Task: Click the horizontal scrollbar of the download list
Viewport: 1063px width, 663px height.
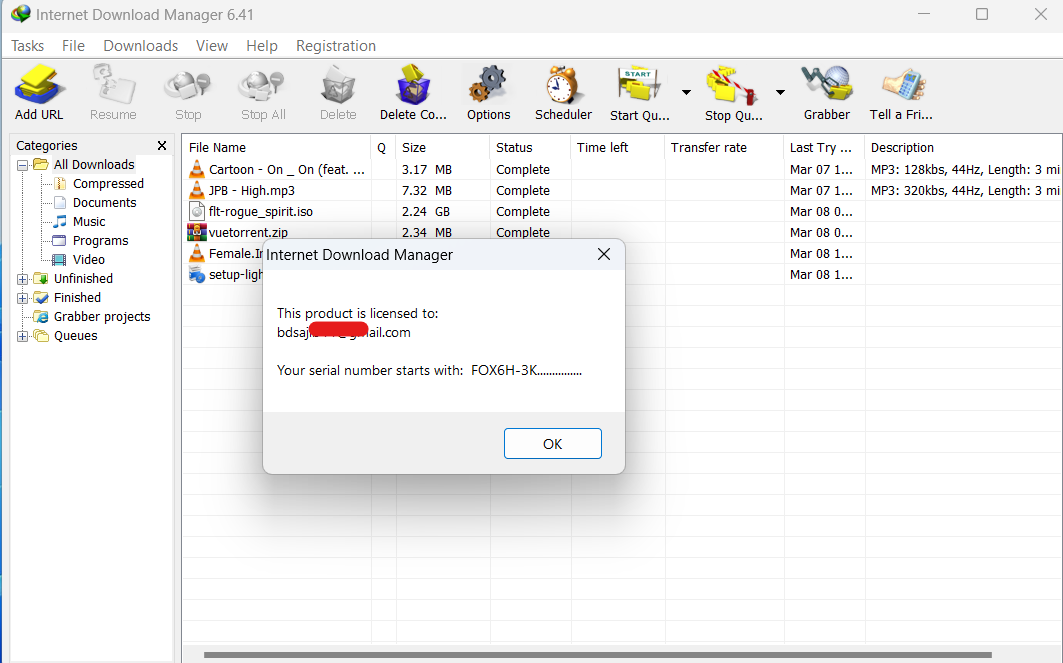Action: click(597, 655)
